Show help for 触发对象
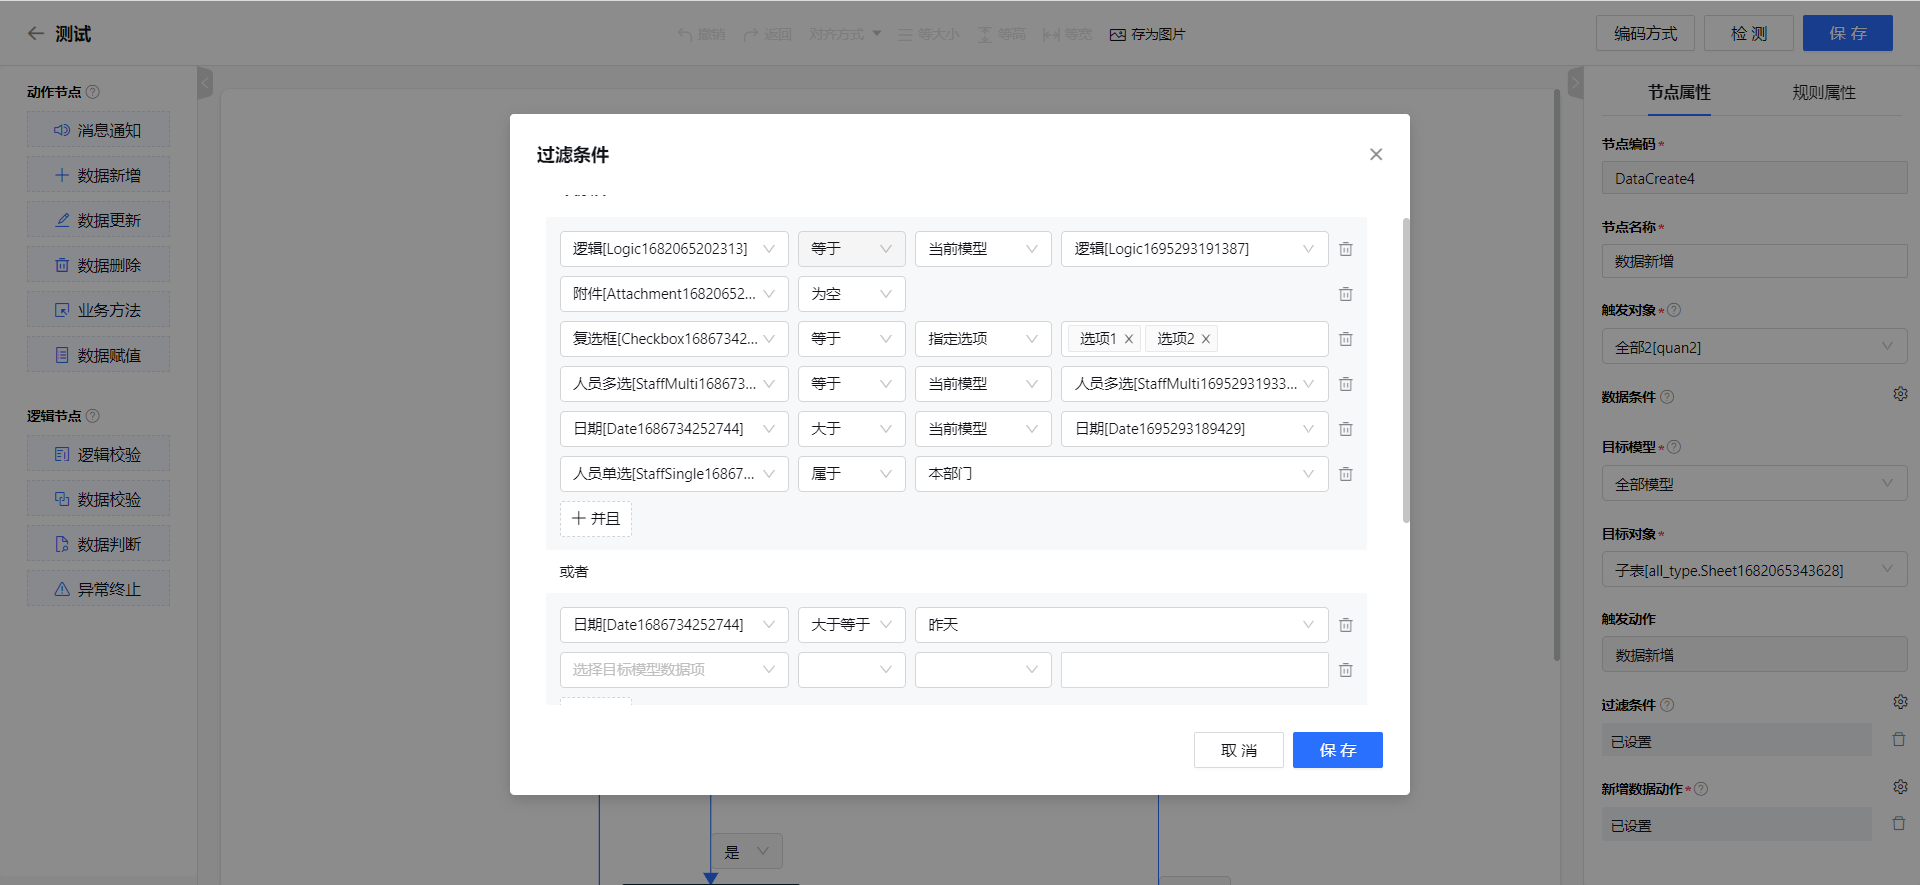This screenshot has width=1920, height=885. point(1674,310)
